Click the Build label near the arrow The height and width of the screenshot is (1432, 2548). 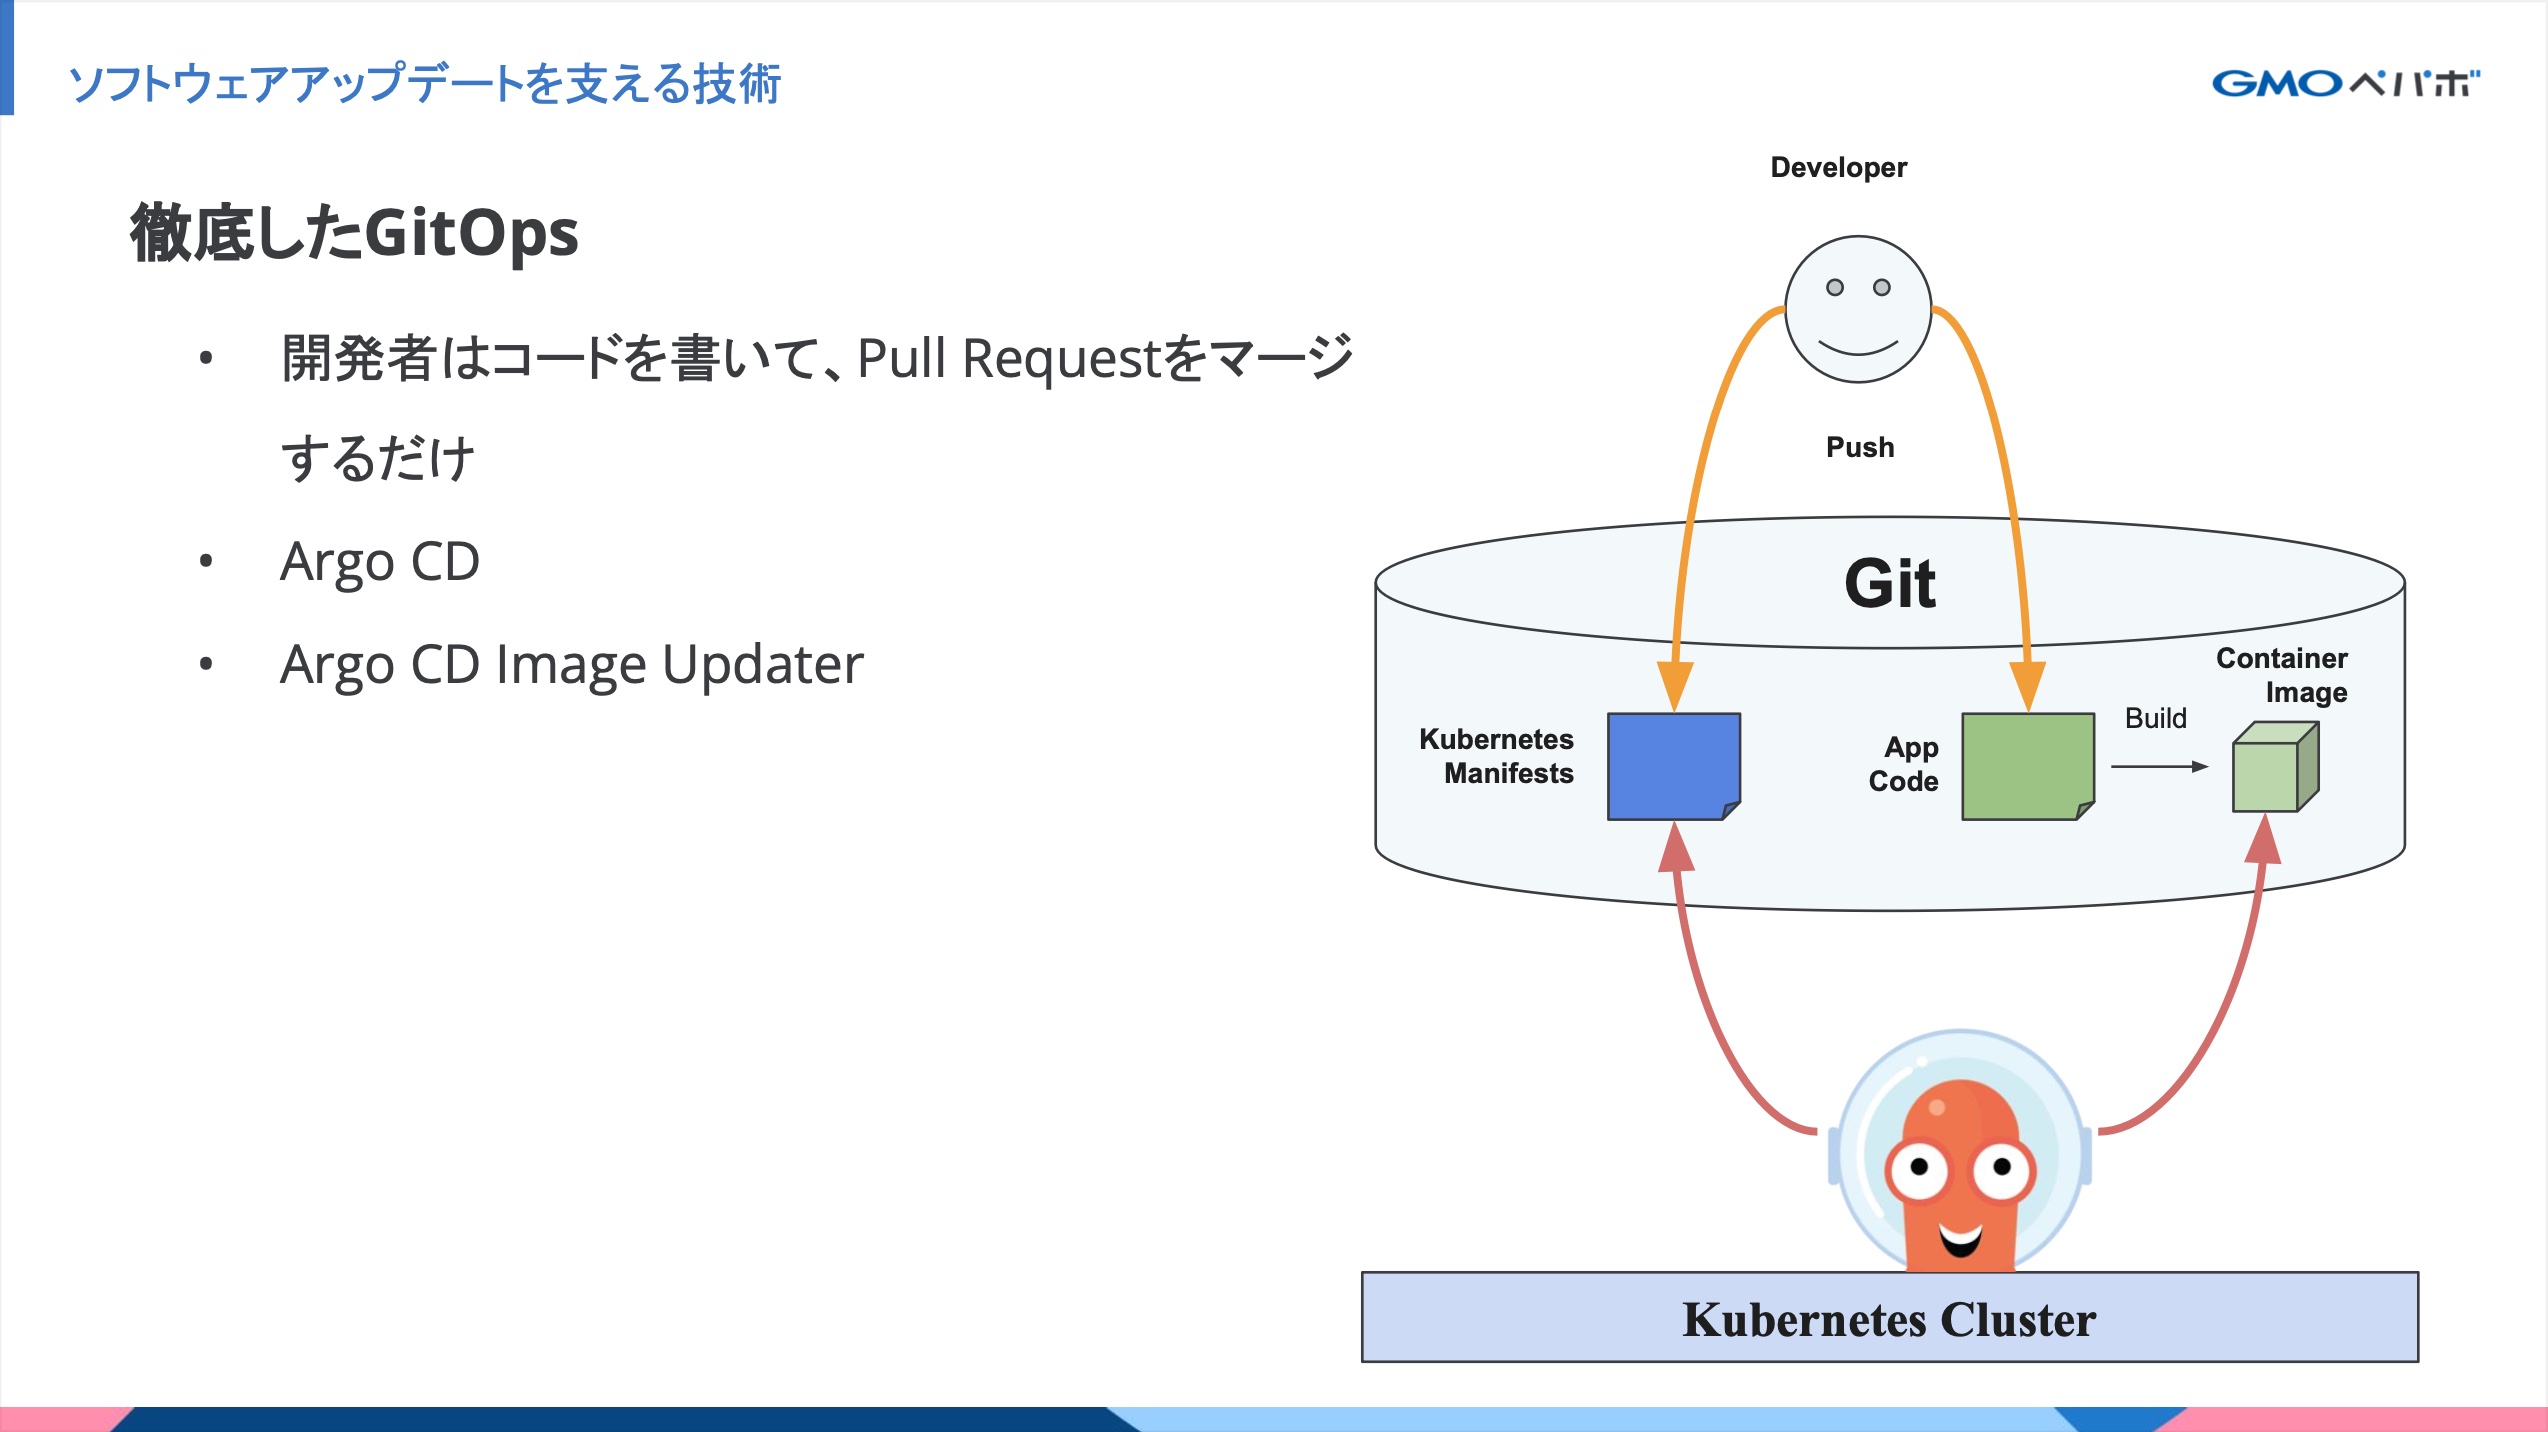coord(2156,717)
